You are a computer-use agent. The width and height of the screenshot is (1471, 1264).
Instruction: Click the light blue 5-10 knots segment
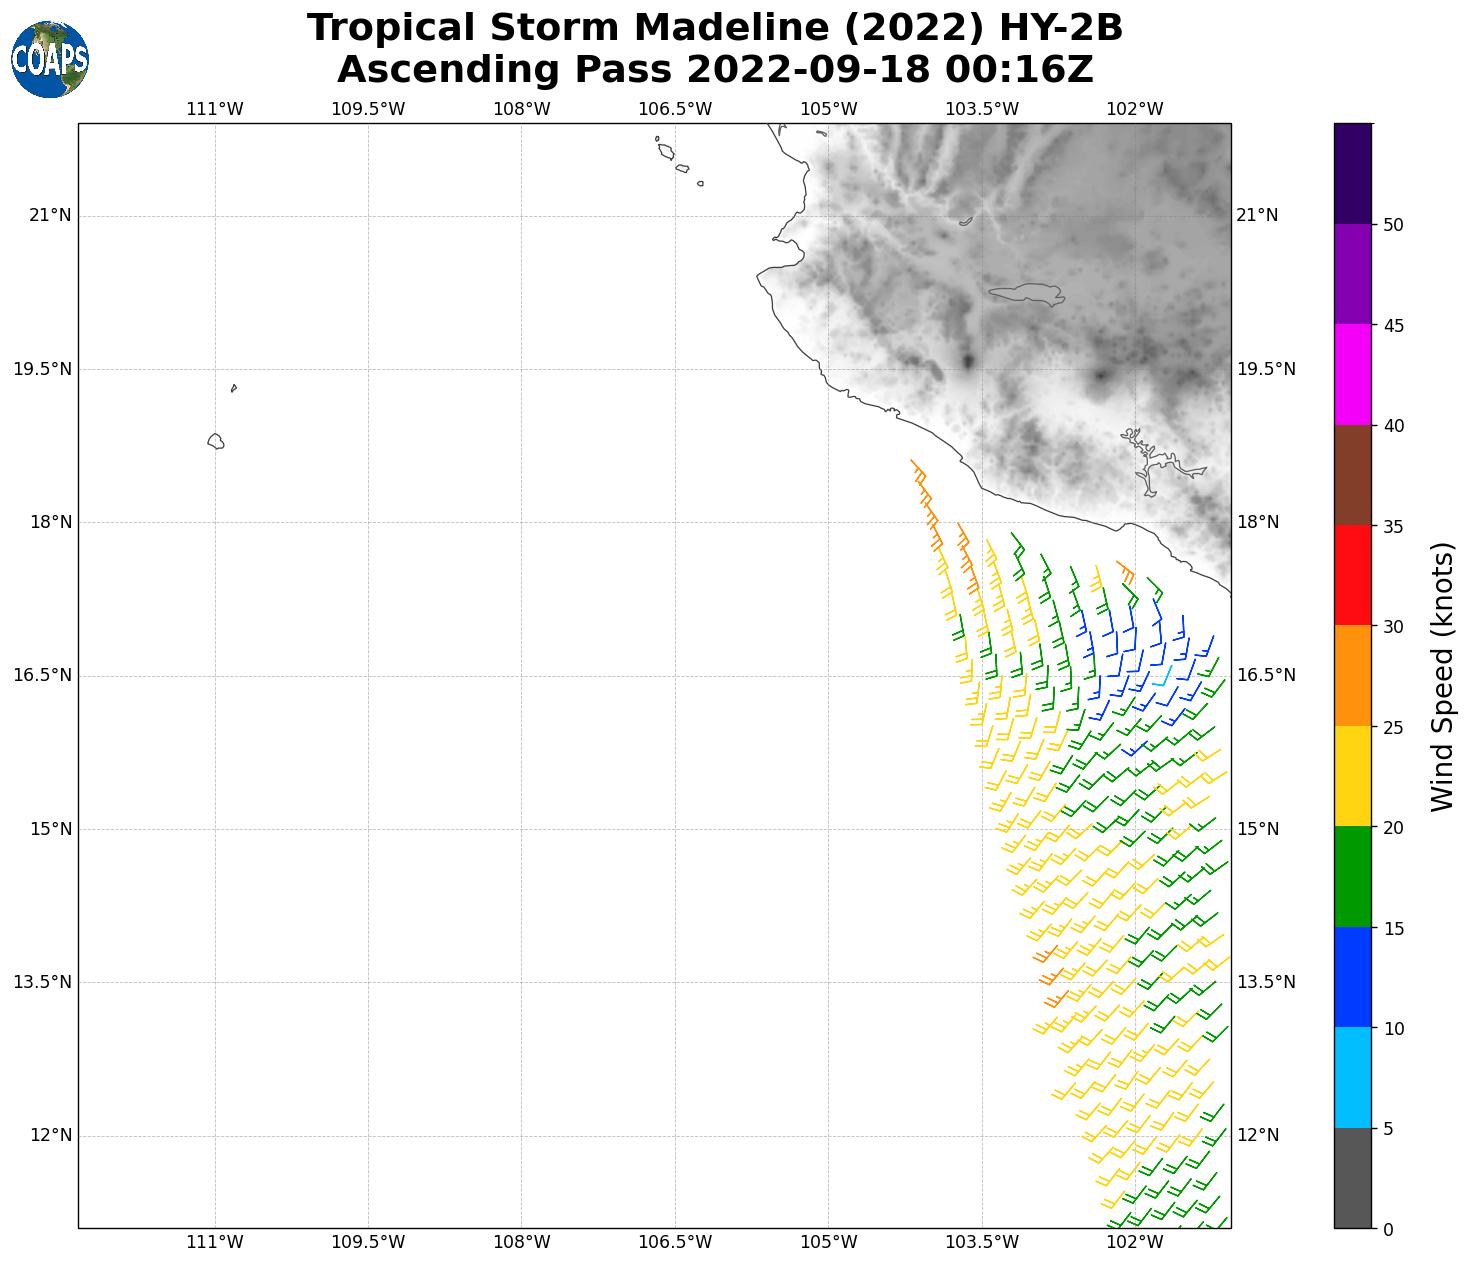(1353, 1078)
